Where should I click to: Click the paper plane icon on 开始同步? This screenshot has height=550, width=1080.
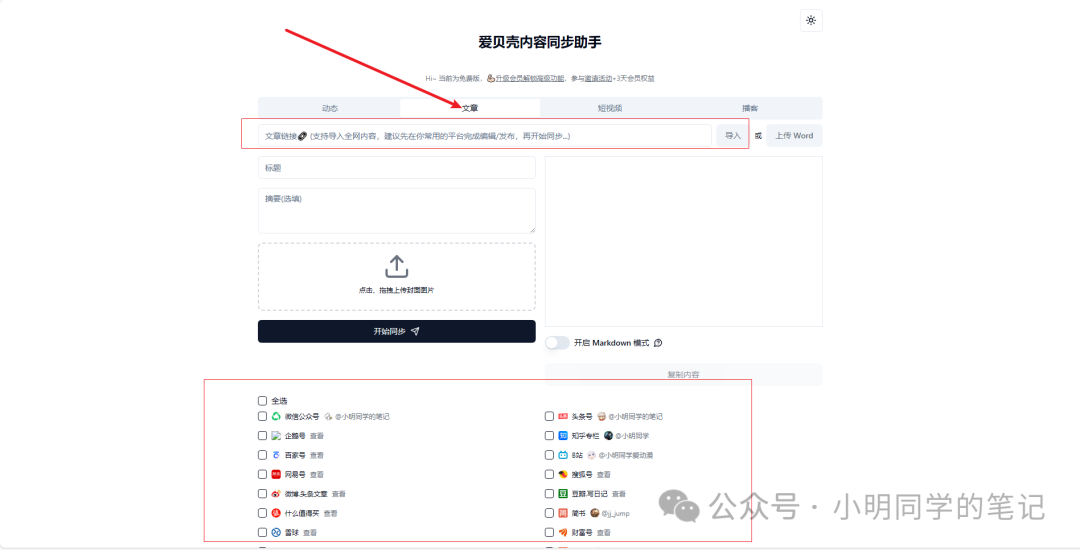415,331
